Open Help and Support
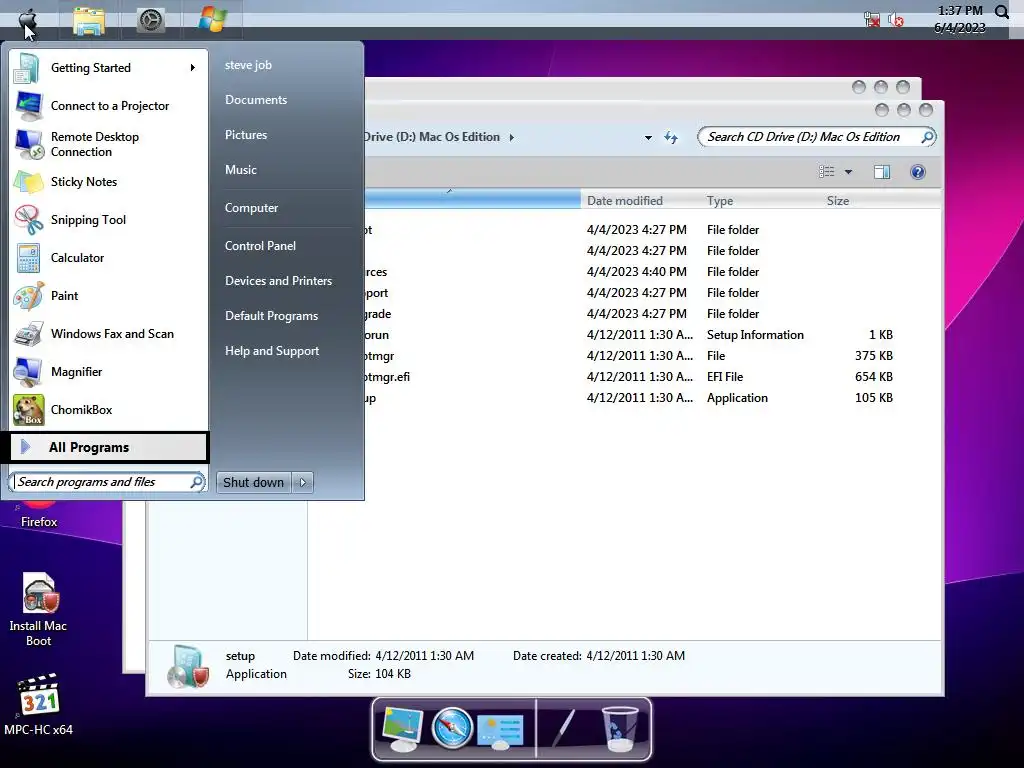1024x768 pixels. (x=272, y=351)
